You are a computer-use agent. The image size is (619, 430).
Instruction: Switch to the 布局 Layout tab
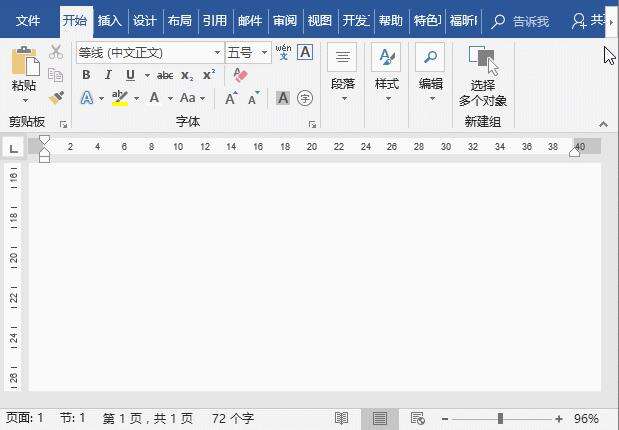179,21
